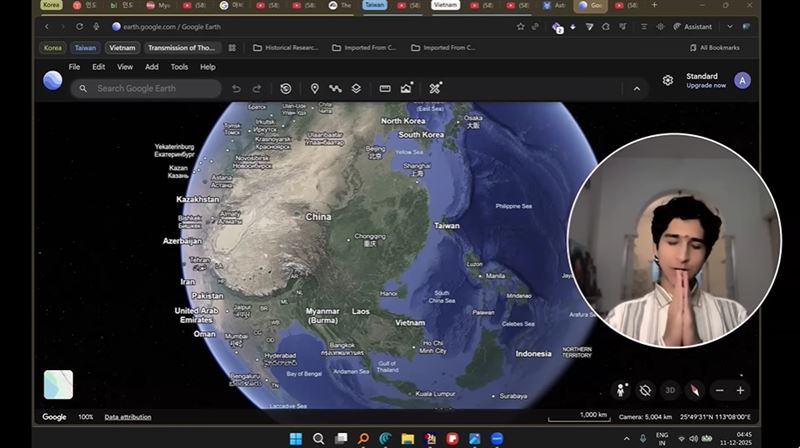This screenshot has height=448, width=800.
Task: Open the View menu
Action: 125,67
